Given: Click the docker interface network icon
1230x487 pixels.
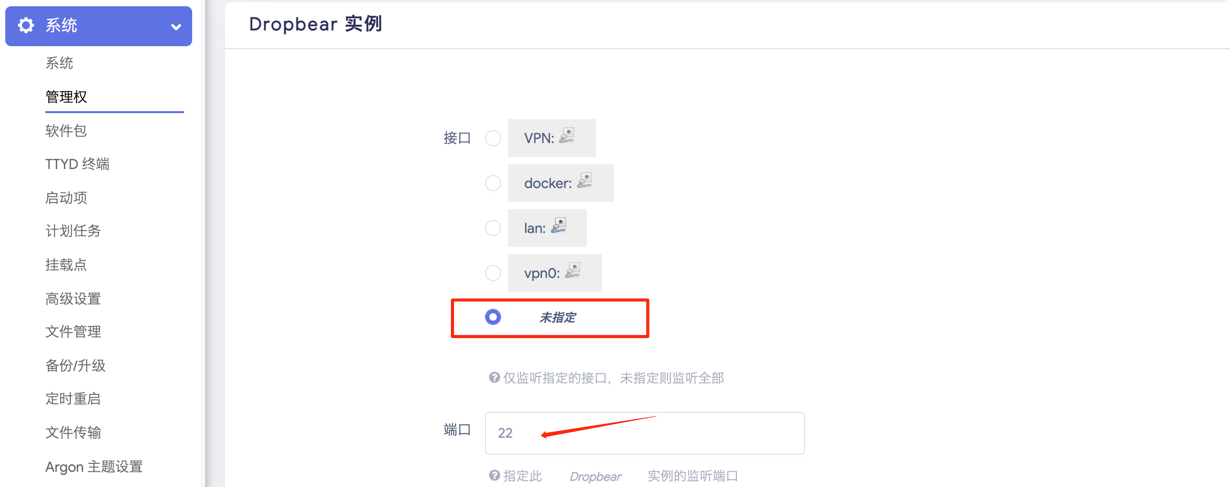Looking at the screenshot, I should pyautogui.click(x=585, y=181).
